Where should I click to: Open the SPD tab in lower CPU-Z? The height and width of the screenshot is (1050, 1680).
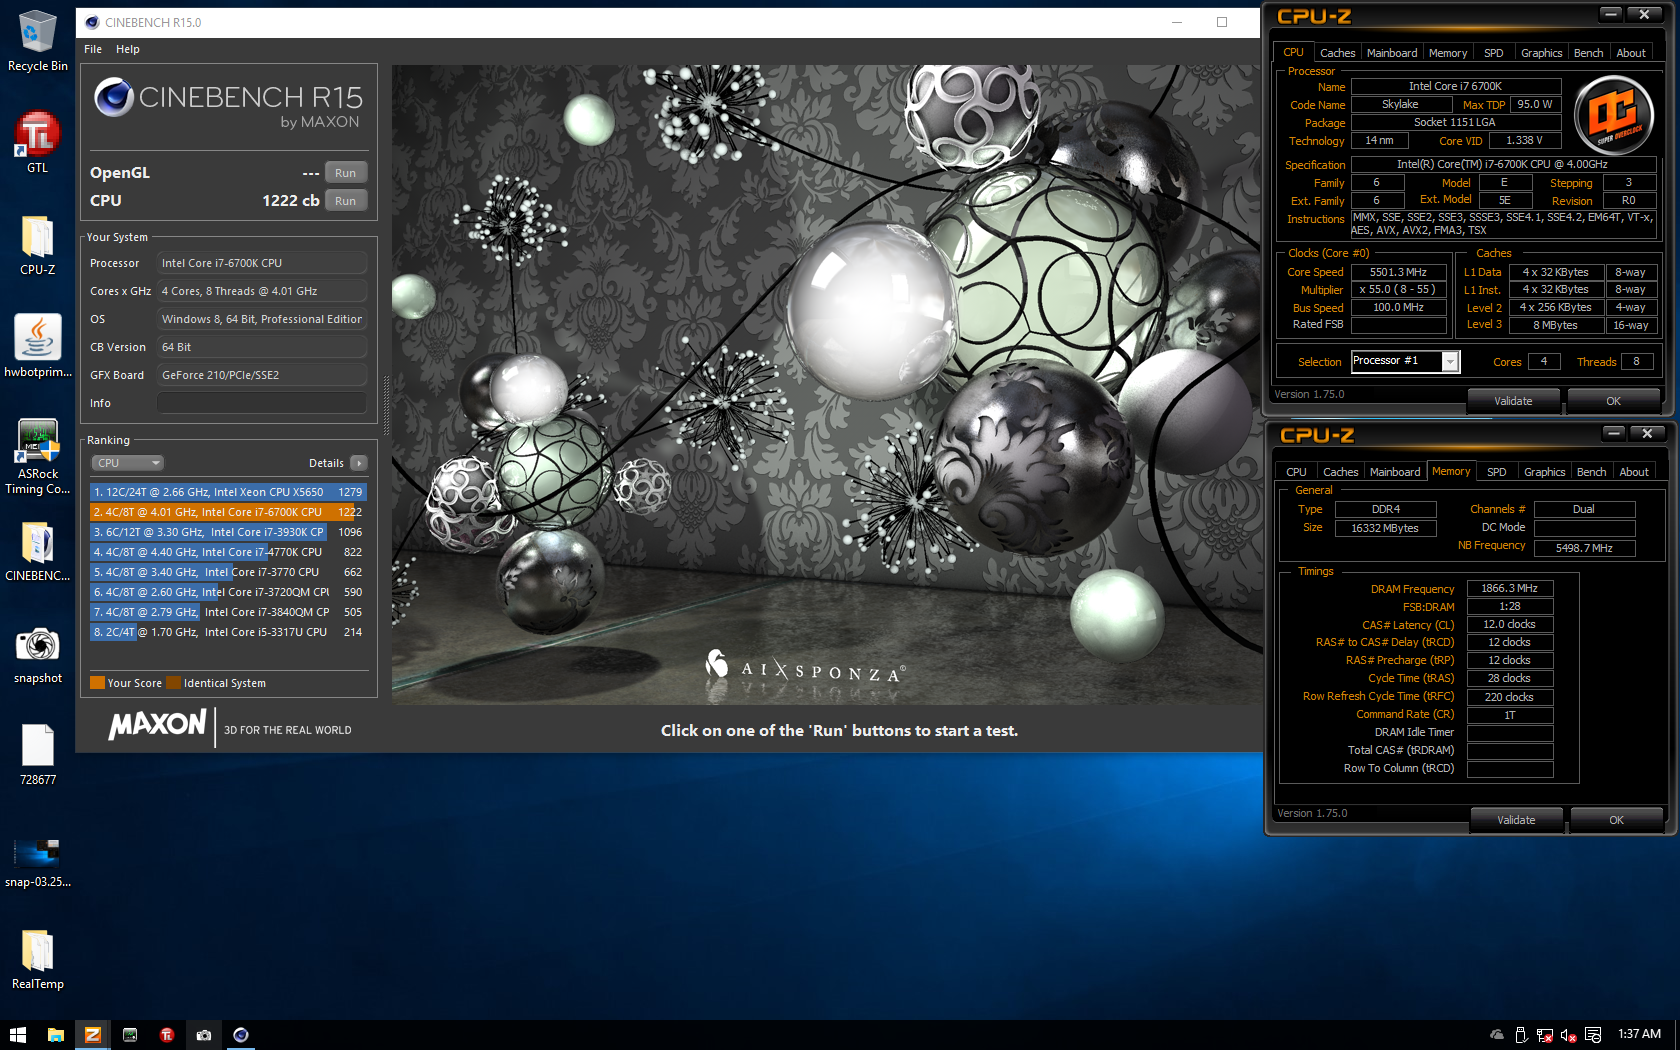point(1496,472)
